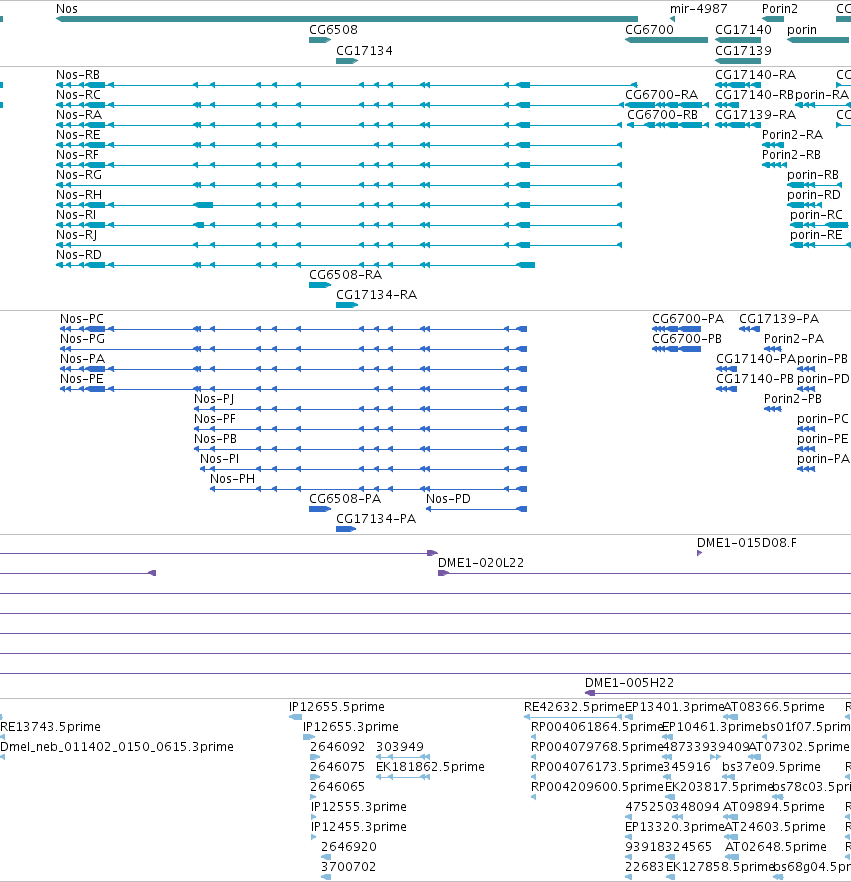Select the RE13743.5prime EST label
This screenshot has width=851, height=882.
51,727
